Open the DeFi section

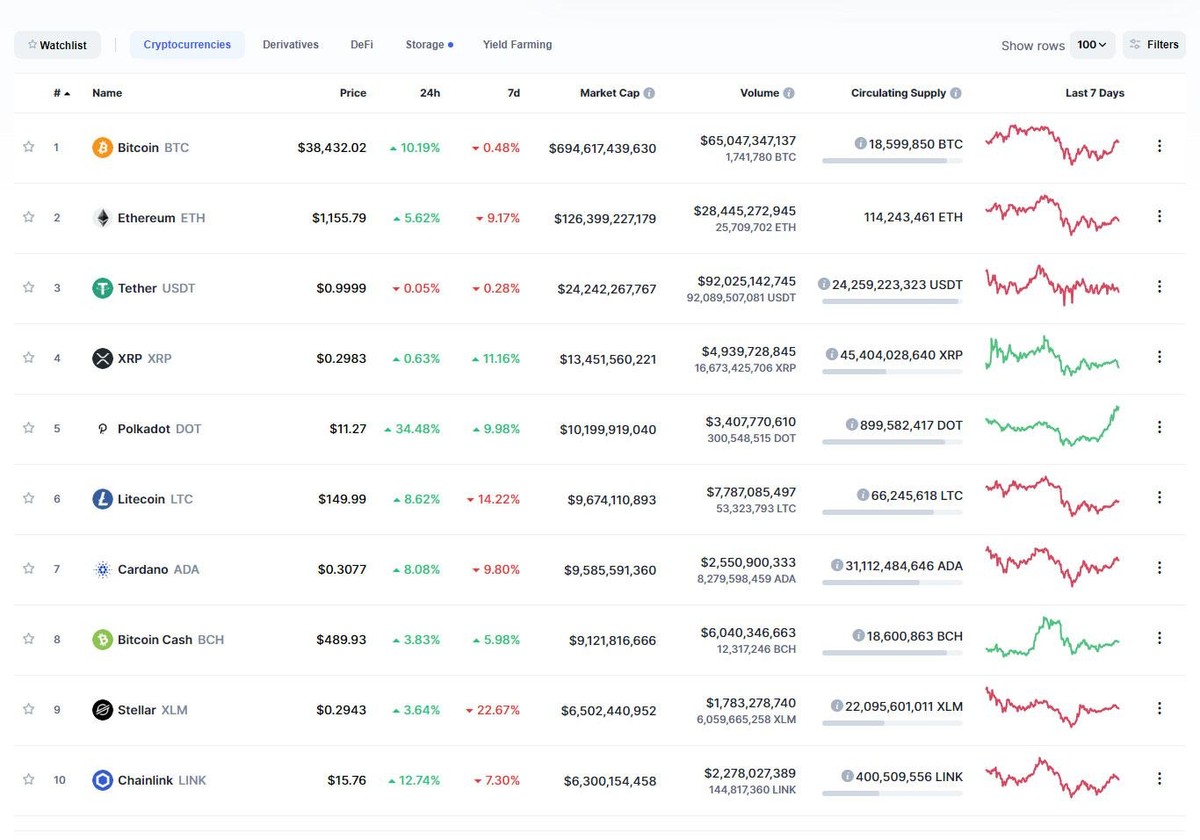361,44
